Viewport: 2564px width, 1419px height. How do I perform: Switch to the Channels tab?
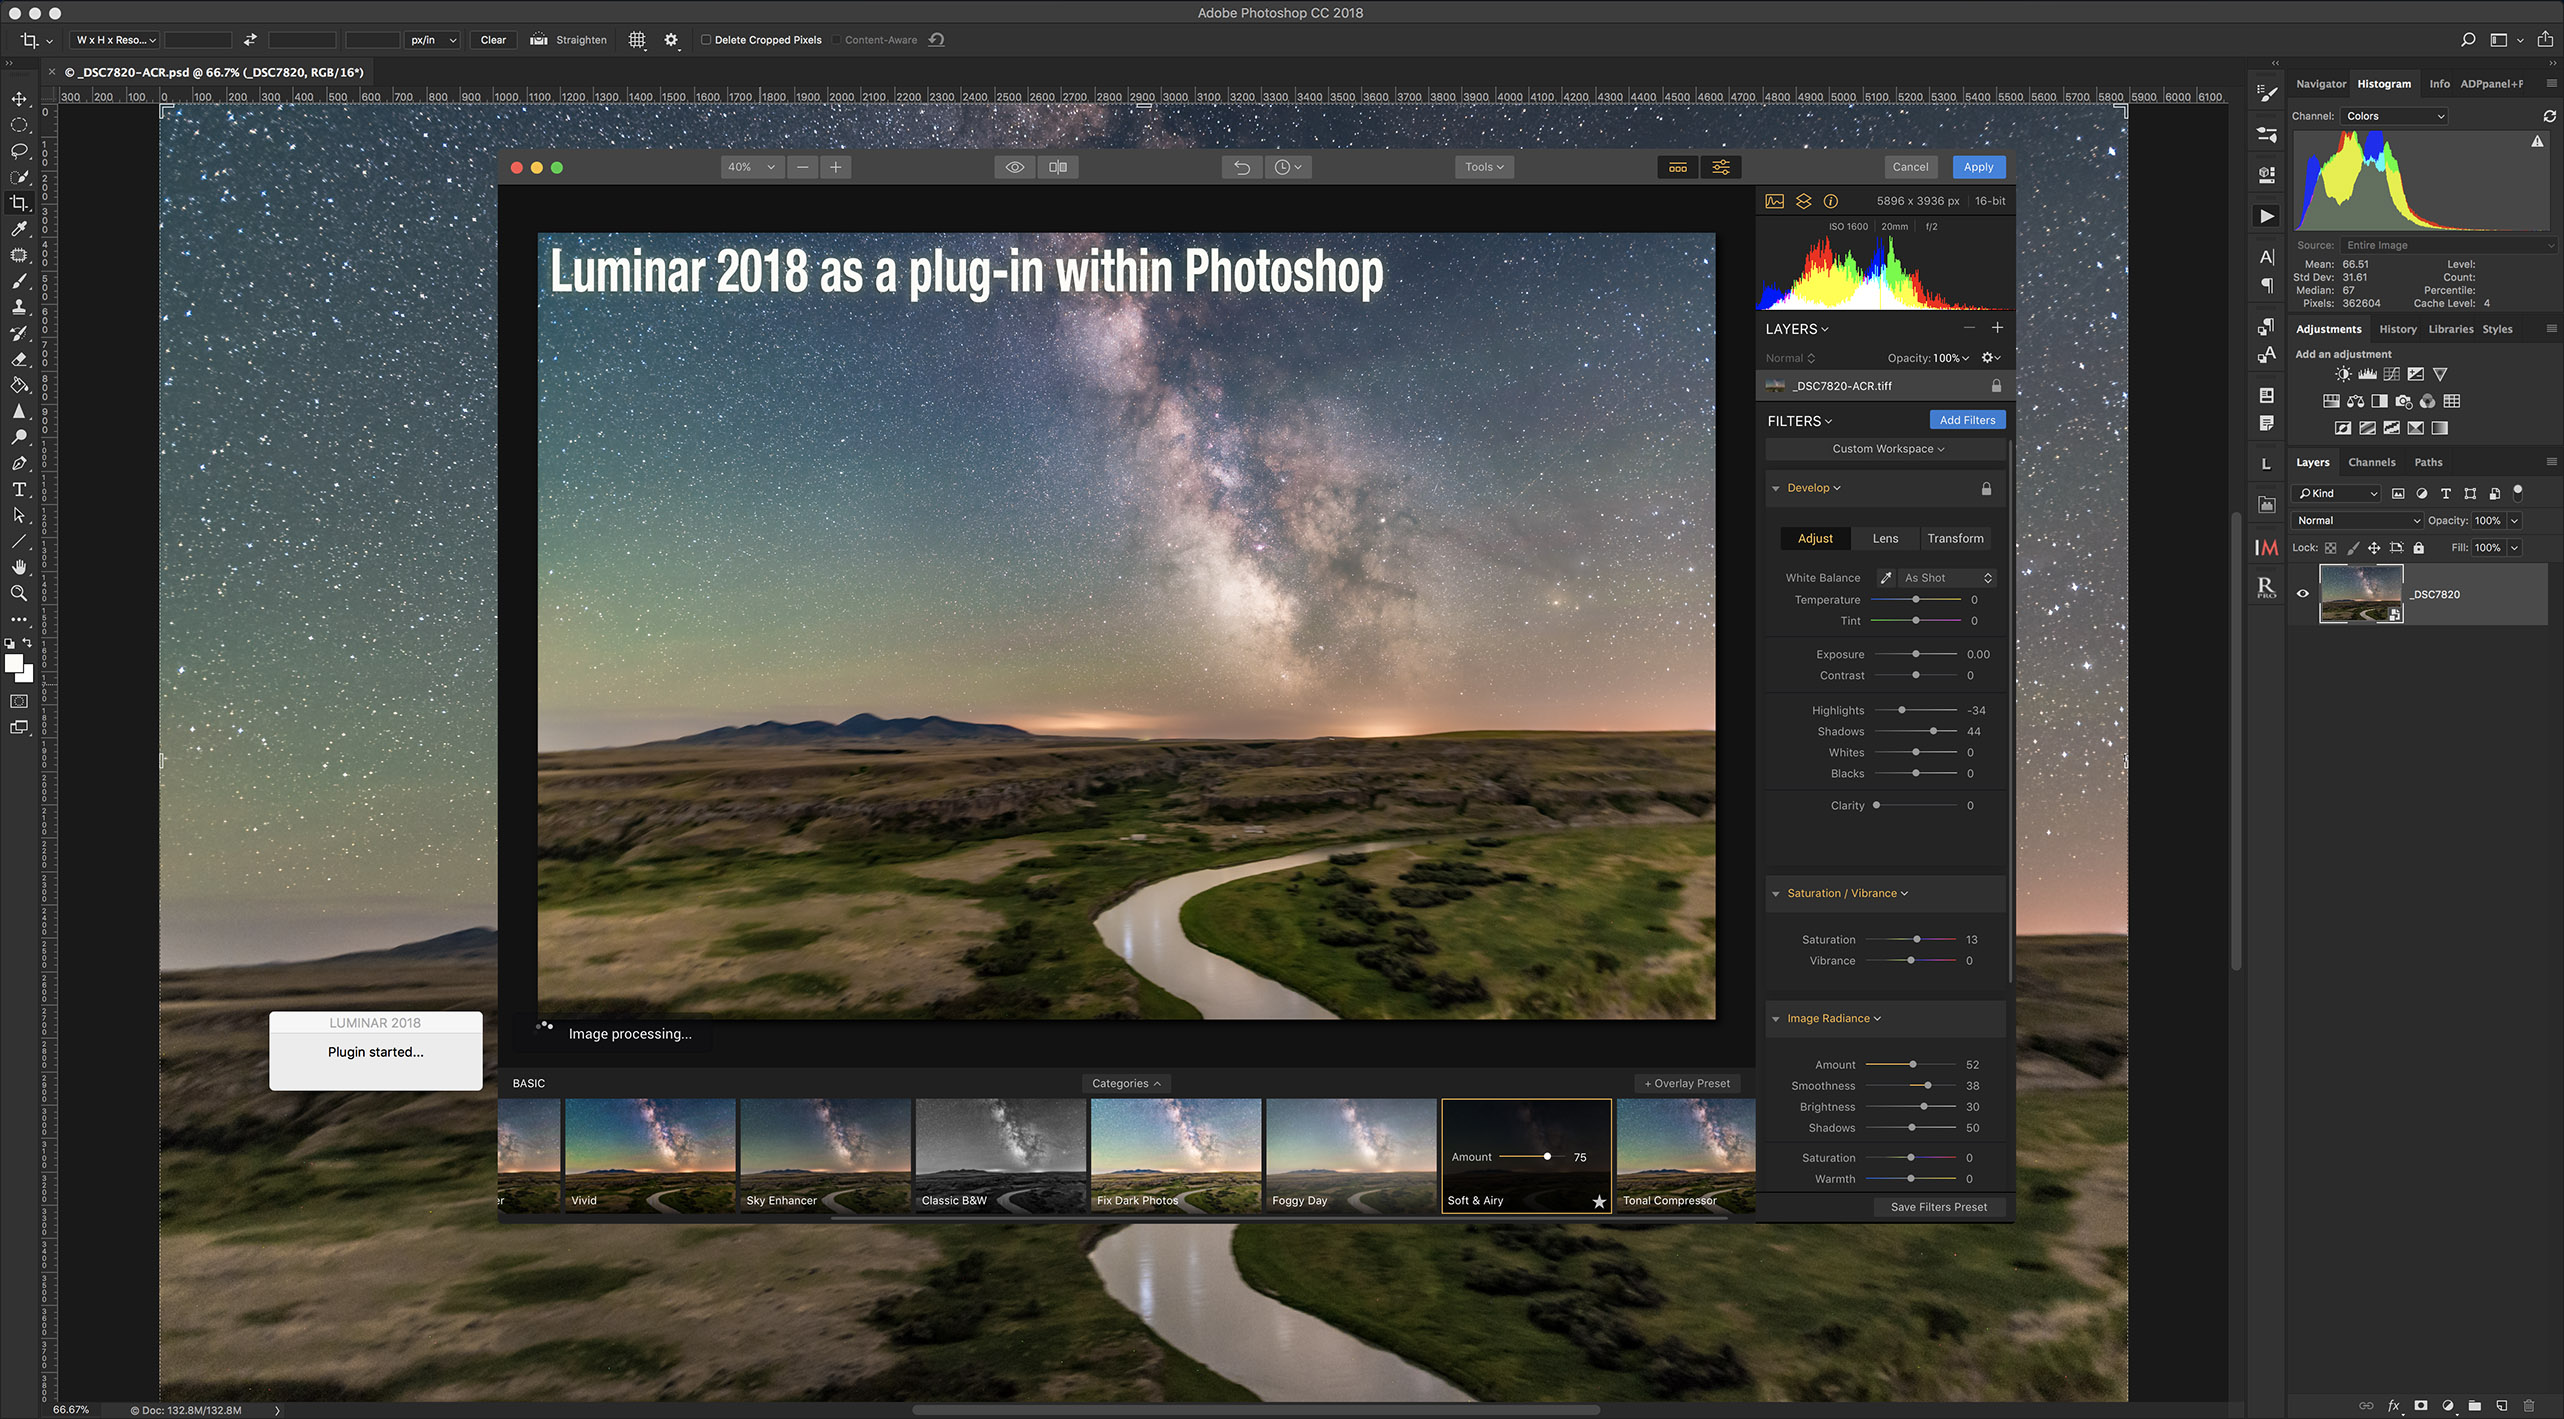pyautogui.click(x=2371, y=462)
